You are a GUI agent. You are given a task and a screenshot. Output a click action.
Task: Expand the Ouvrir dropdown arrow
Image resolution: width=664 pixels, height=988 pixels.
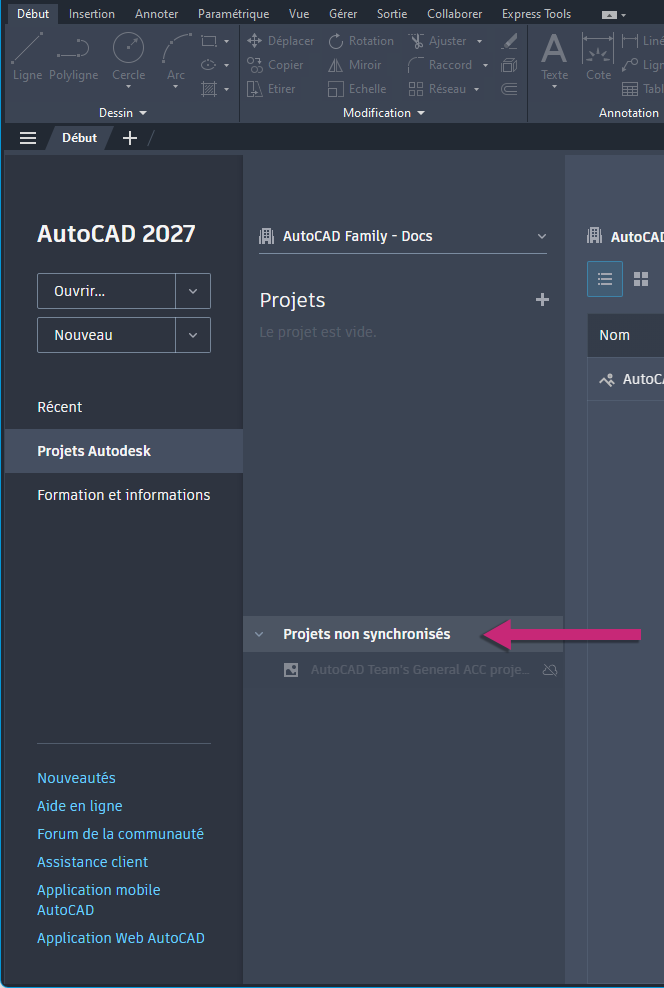tap(193, 291)
